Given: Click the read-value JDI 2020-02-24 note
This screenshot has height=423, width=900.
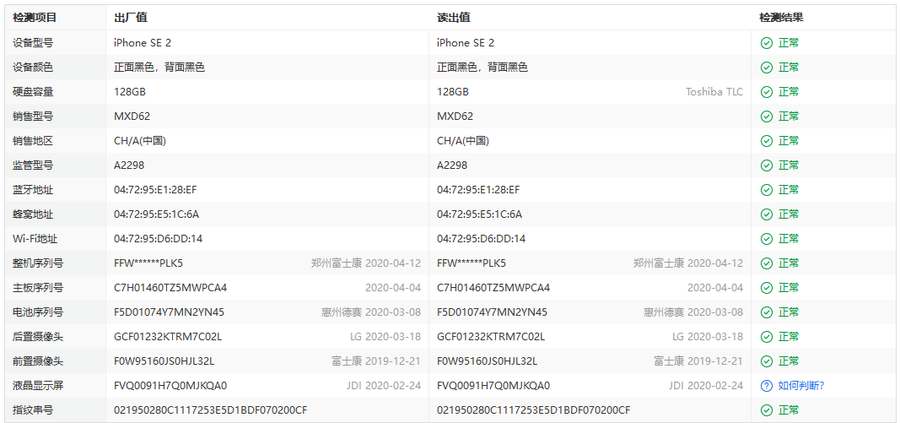Looking at the screenshot, I should tap(706, 386).
